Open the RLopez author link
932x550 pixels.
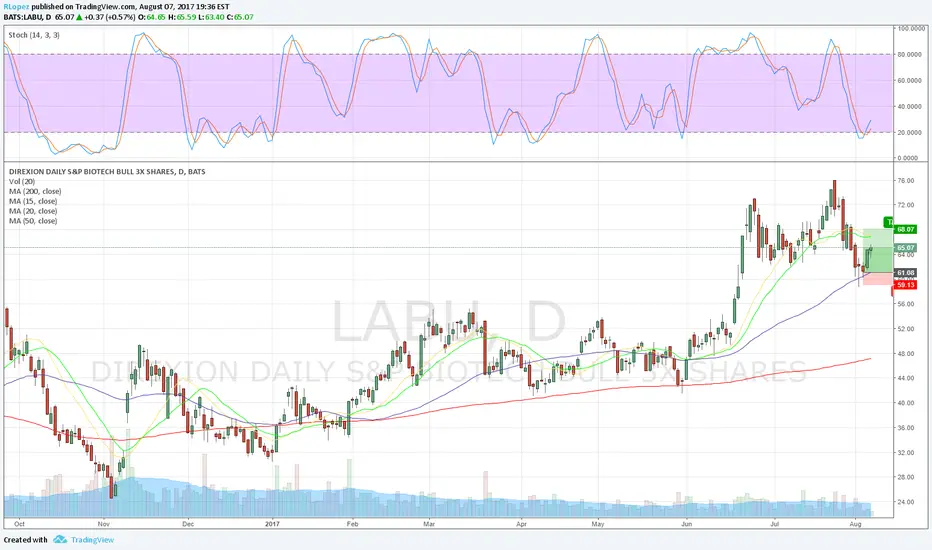[x=17, y=7]
